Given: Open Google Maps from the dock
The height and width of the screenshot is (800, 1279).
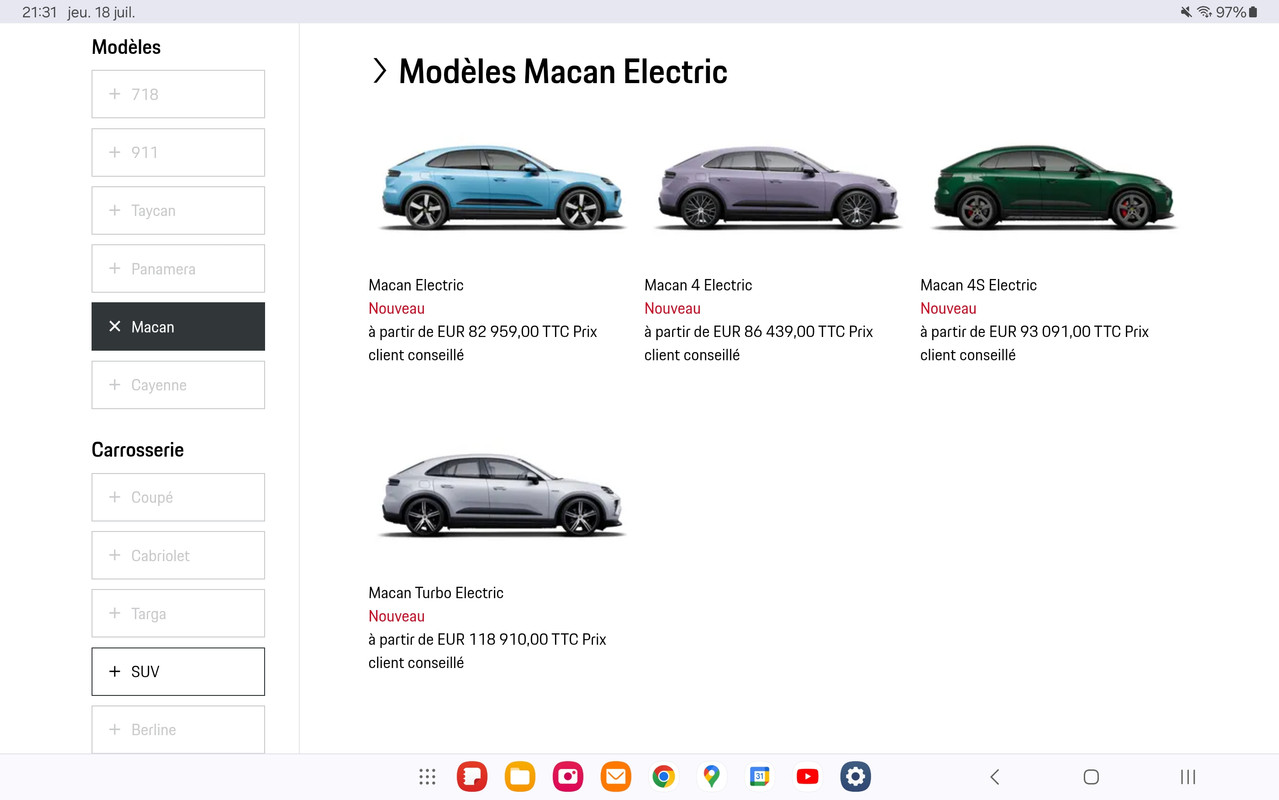Looking at the screenshot, I should [711, 777].
